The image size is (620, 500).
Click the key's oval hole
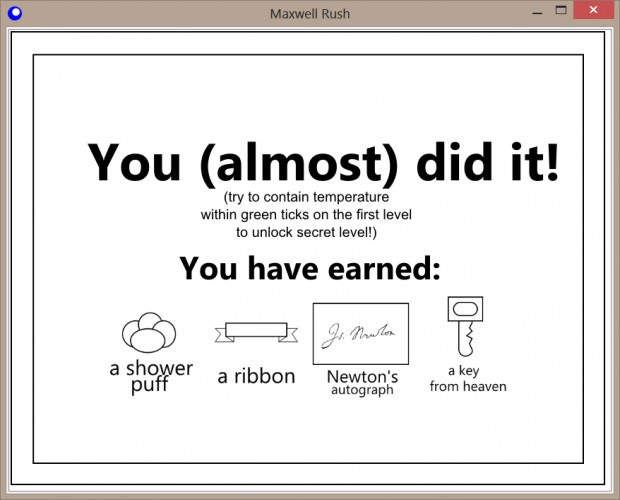(x=465, y=309)
